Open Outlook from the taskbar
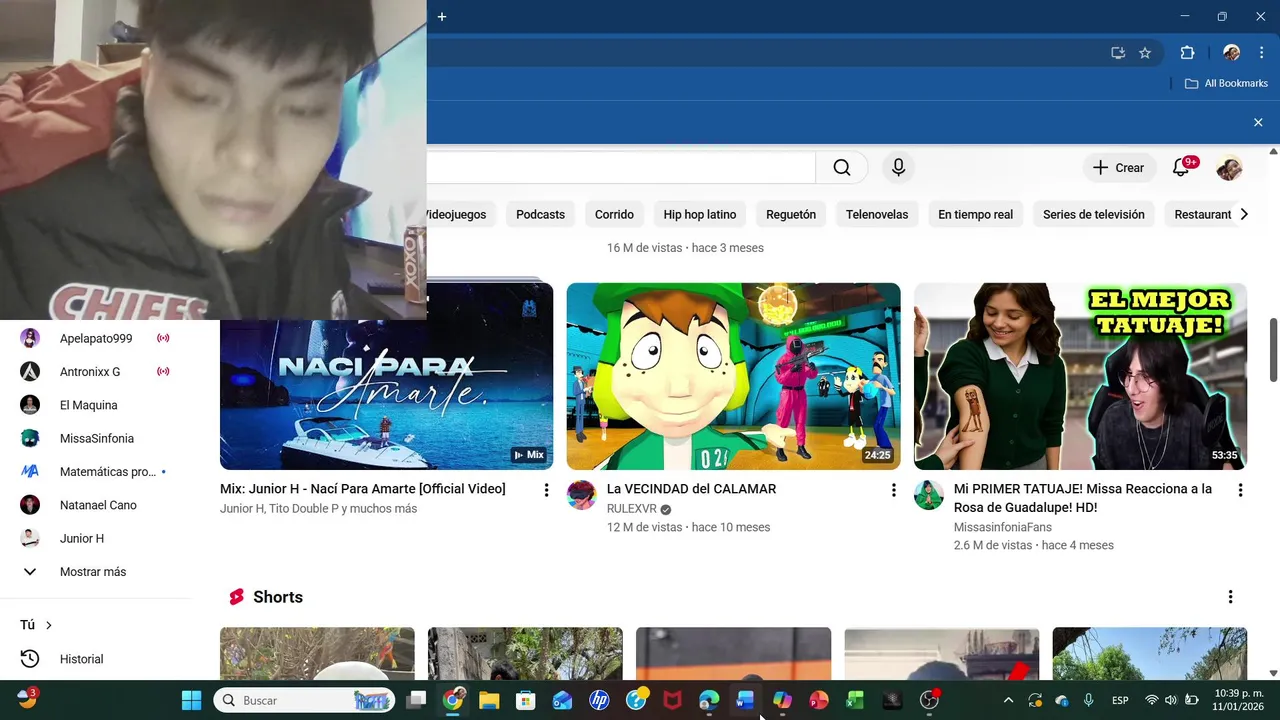The image size is (1280, 720). pyautogui.click(x=562, y=700)
